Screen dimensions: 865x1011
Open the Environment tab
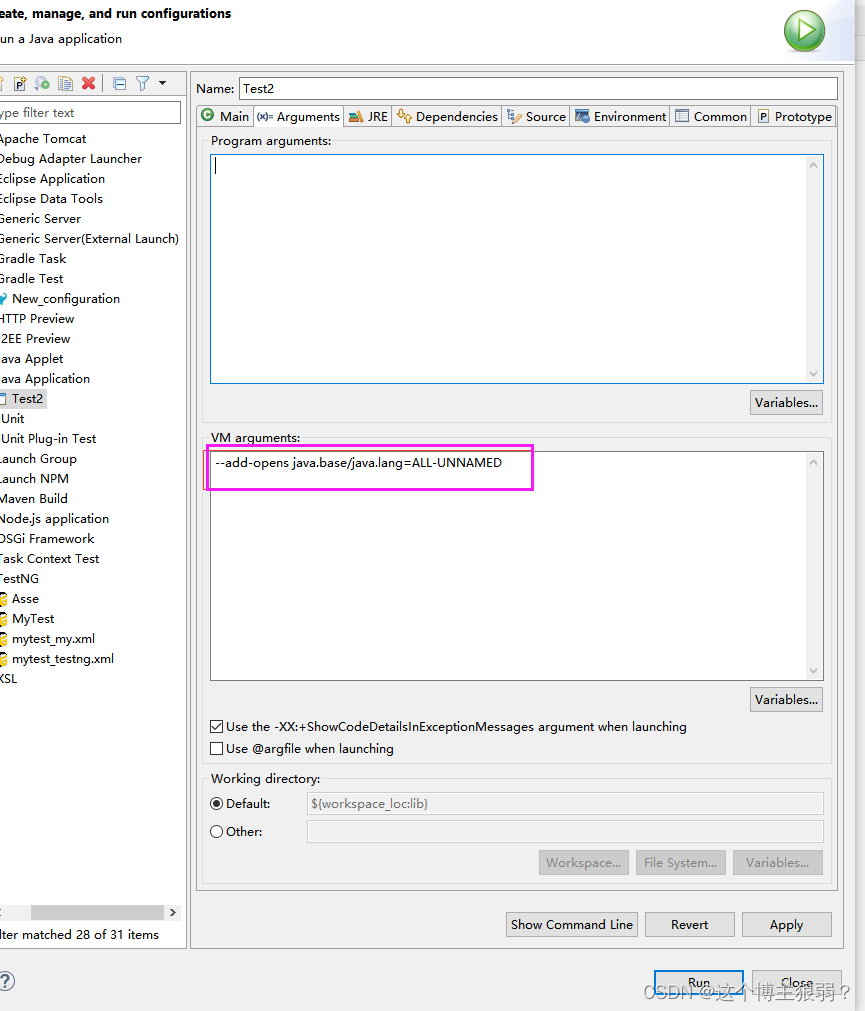pos(619,116)
